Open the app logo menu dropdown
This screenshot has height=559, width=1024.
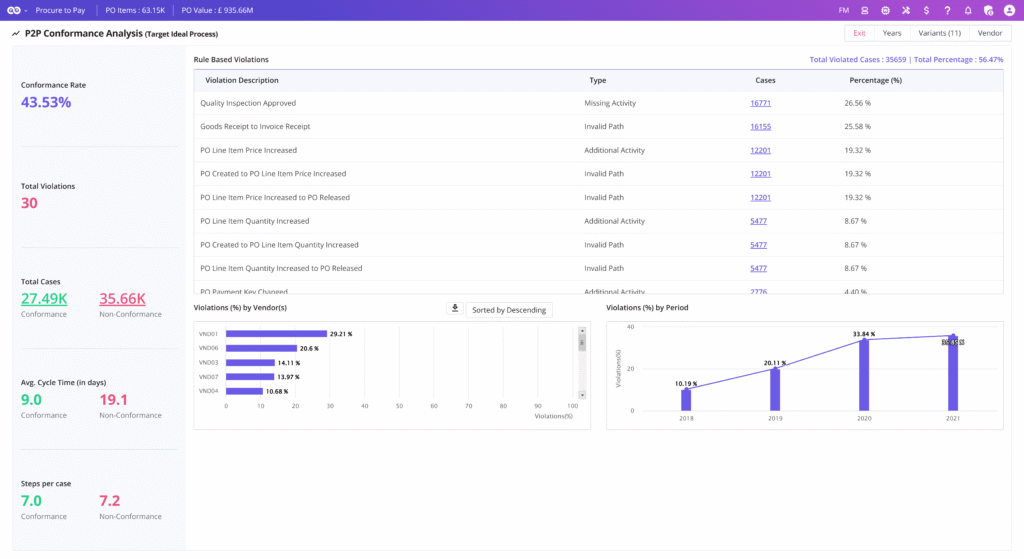17,10
